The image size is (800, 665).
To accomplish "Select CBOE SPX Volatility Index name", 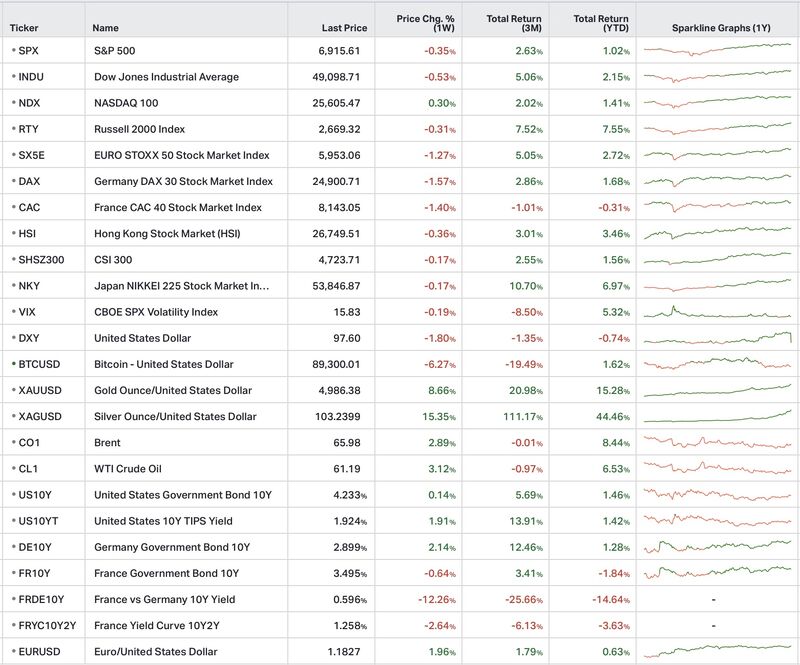I will pyautogui.click(x=156, y=312).
